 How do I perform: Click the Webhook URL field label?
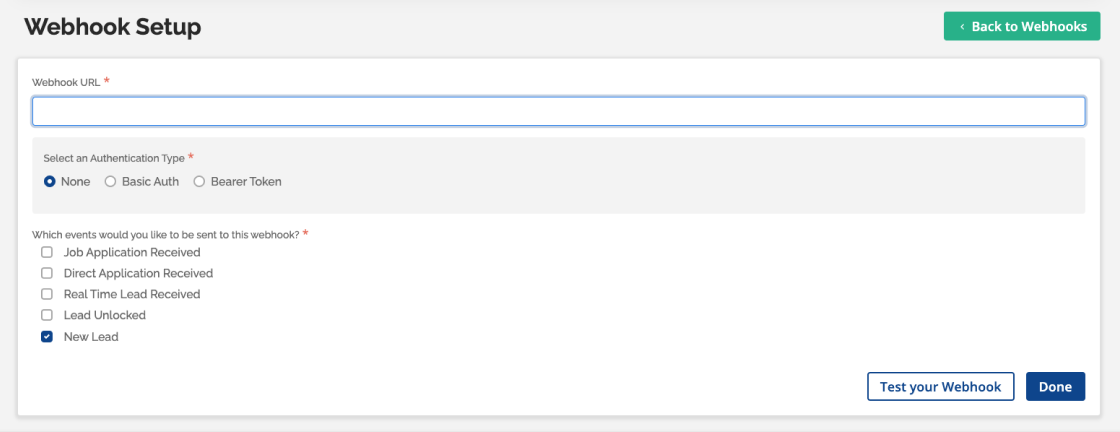coord(66,83)
